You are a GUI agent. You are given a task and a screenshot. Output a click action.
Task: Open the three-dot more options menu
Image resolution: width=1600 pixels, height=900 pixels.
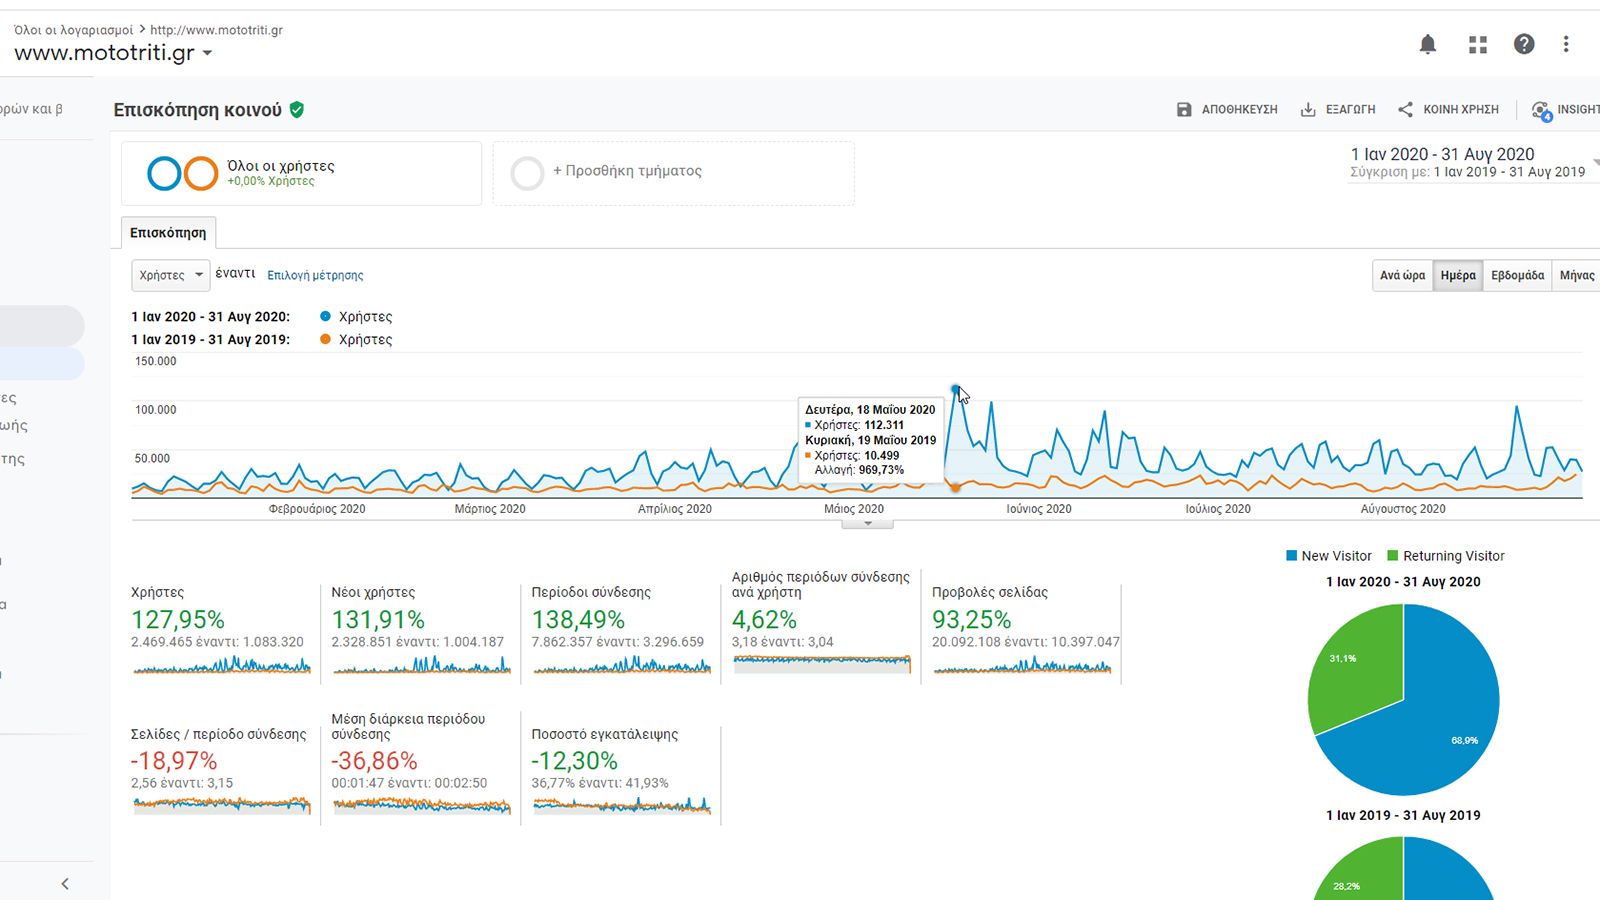[x=1566, y=44]
